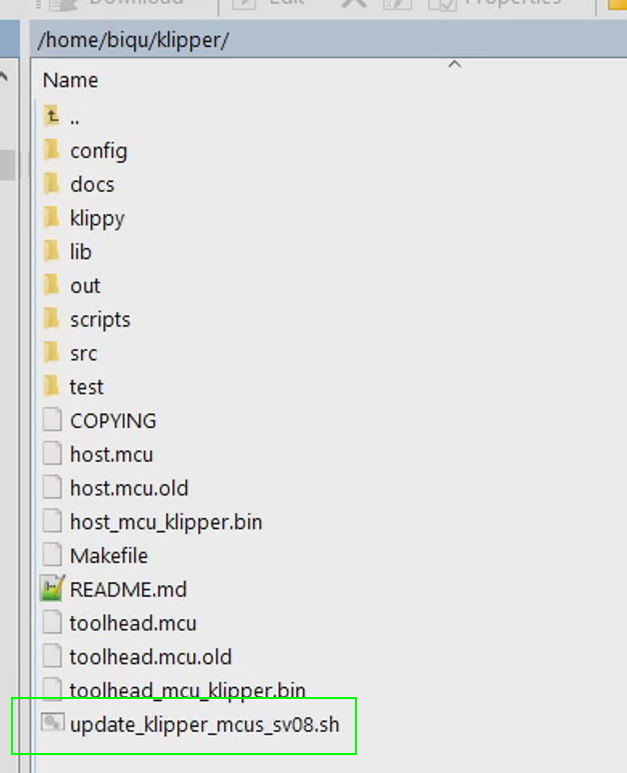The image size is (627, 773).
Task: Select the host.mcu file
Action: pos(111,454)
